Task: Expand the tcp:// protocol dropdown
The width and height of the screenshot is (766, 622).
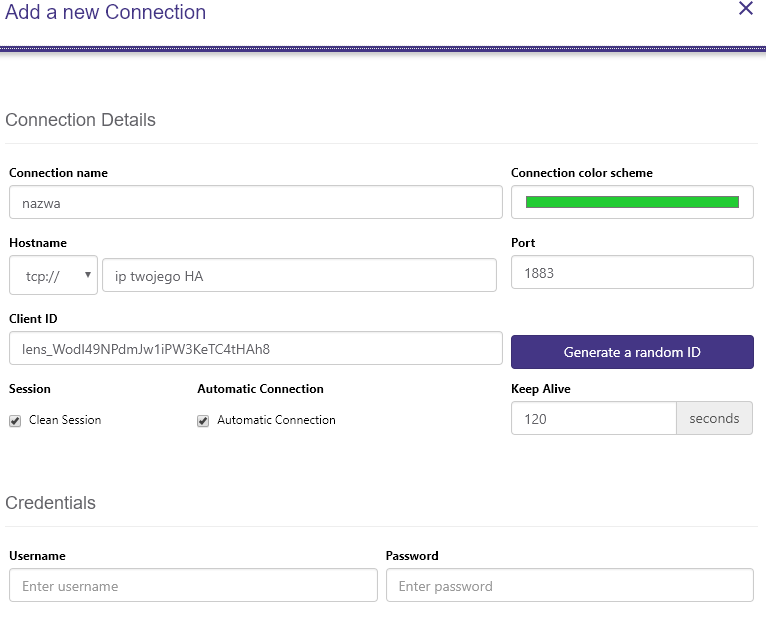Action: pyautogui.click(x=53, y=276)
